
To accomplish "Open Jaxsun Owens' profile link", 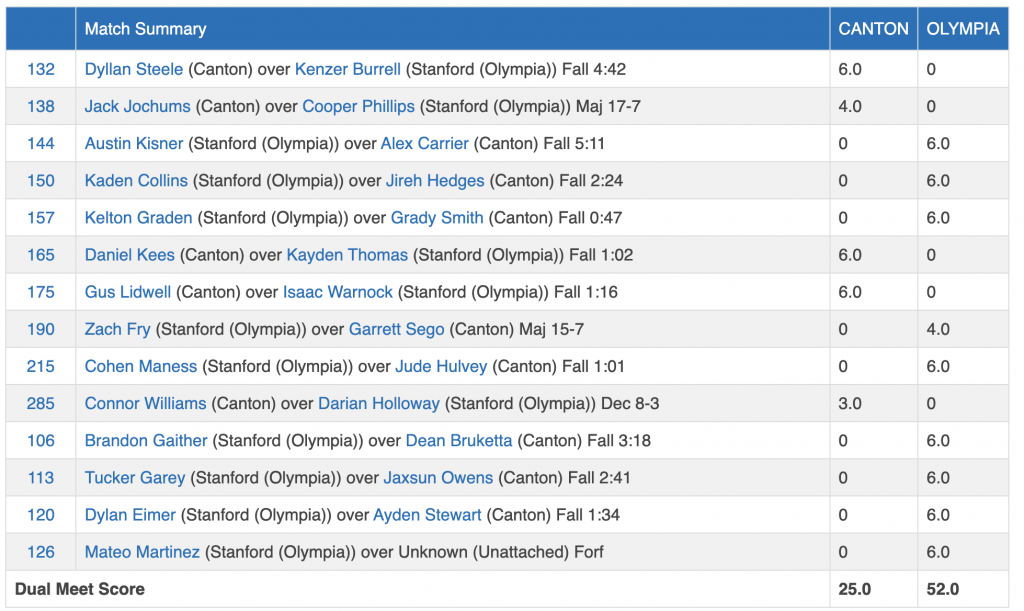I will [438, 477].
